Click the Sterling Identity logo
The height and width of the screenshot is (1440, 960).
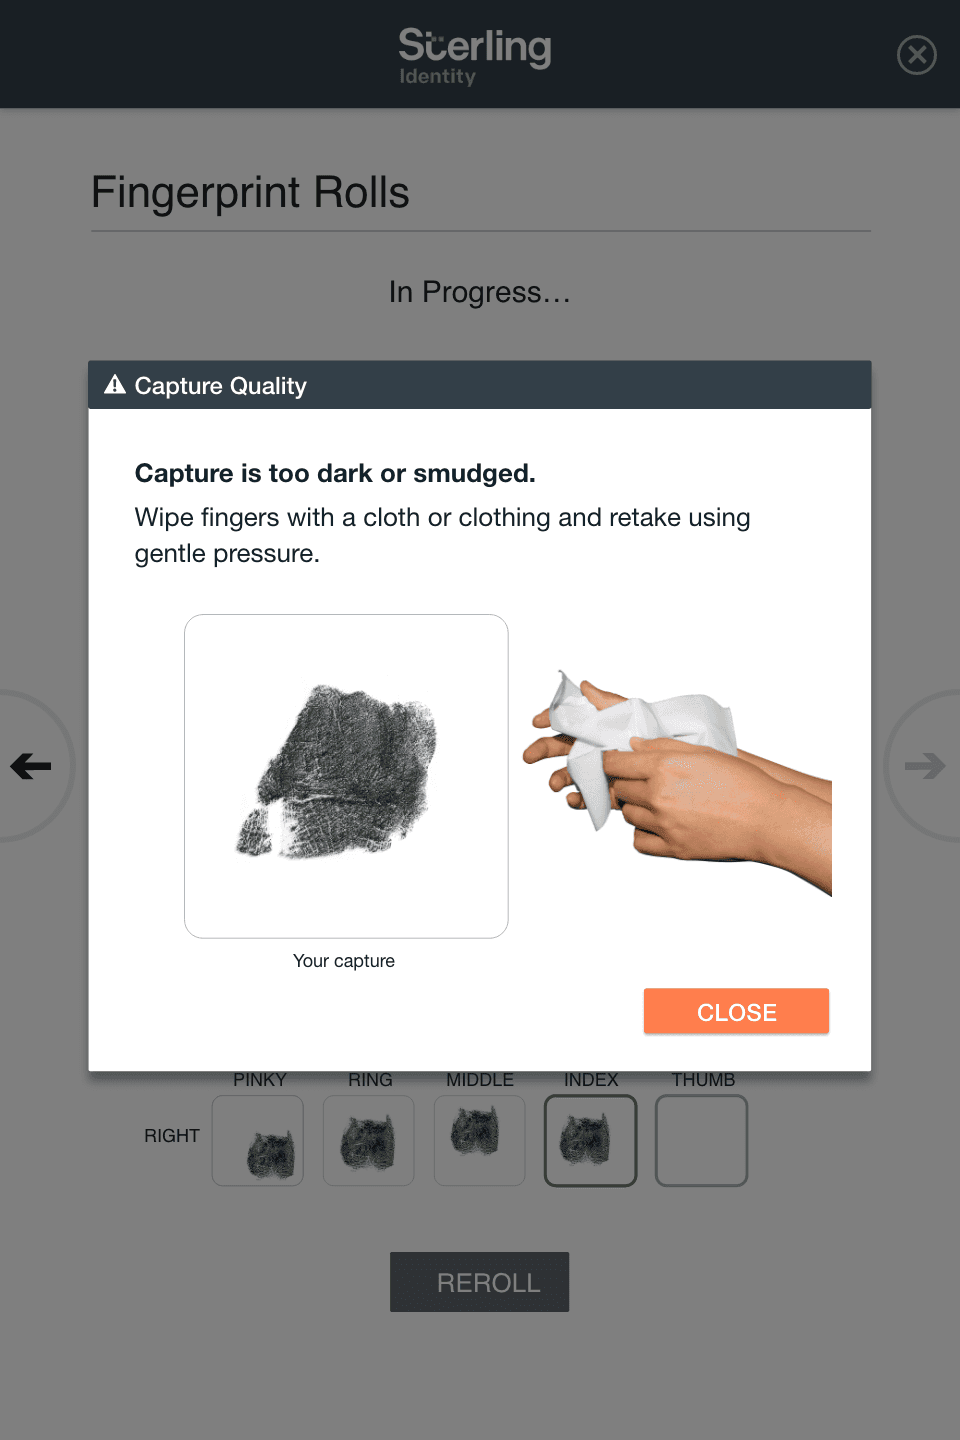(475, 56)
